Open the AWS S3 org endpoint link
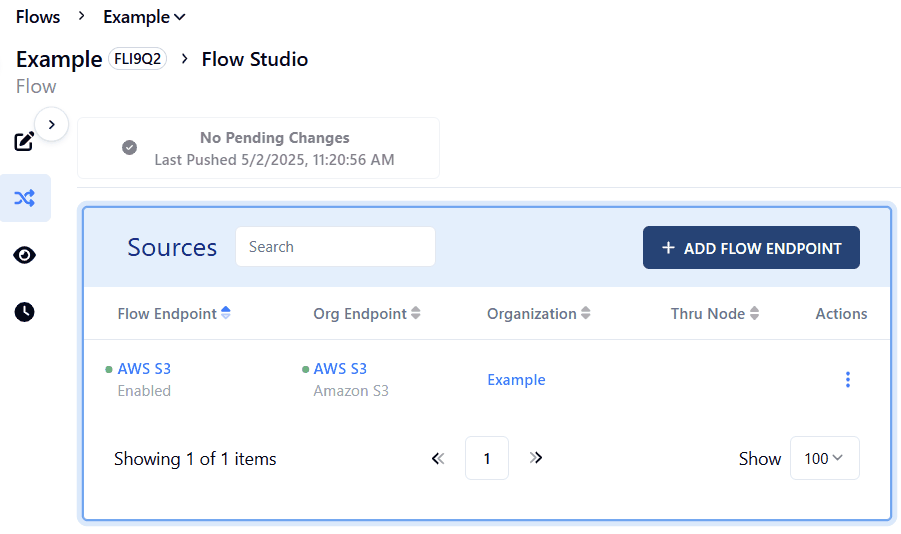 click(x=340, y=368)
